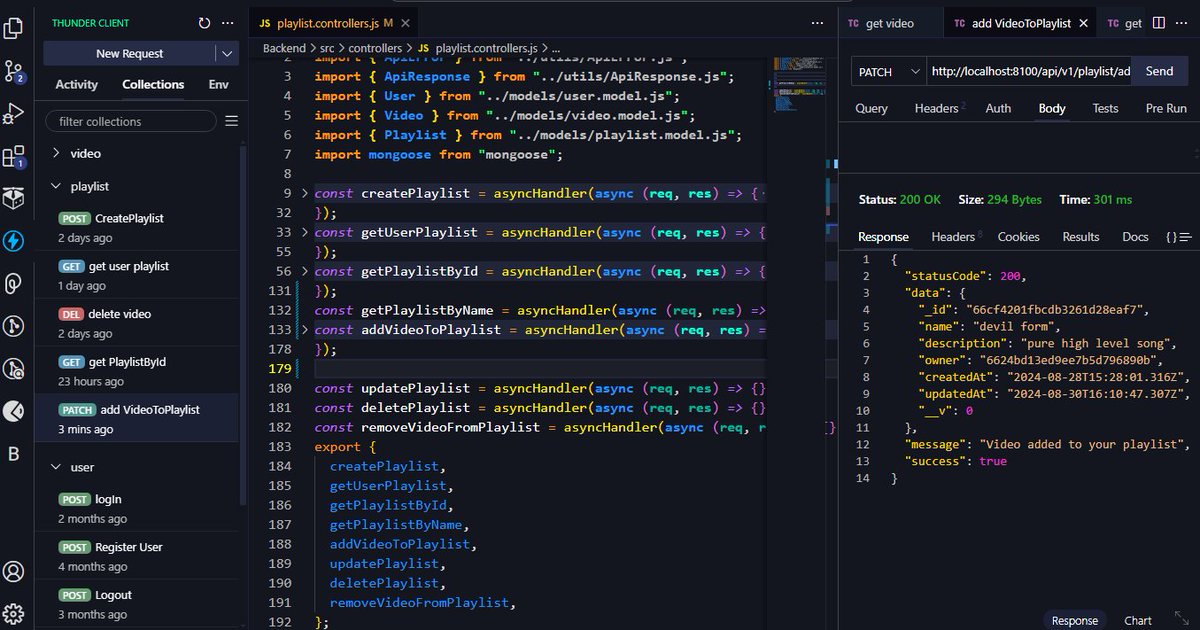Image resolution: width=1200 pixels, height=630 pixels.
Task: Open the paperclip-shaped icon in activity bar
Action: point(14,284)
